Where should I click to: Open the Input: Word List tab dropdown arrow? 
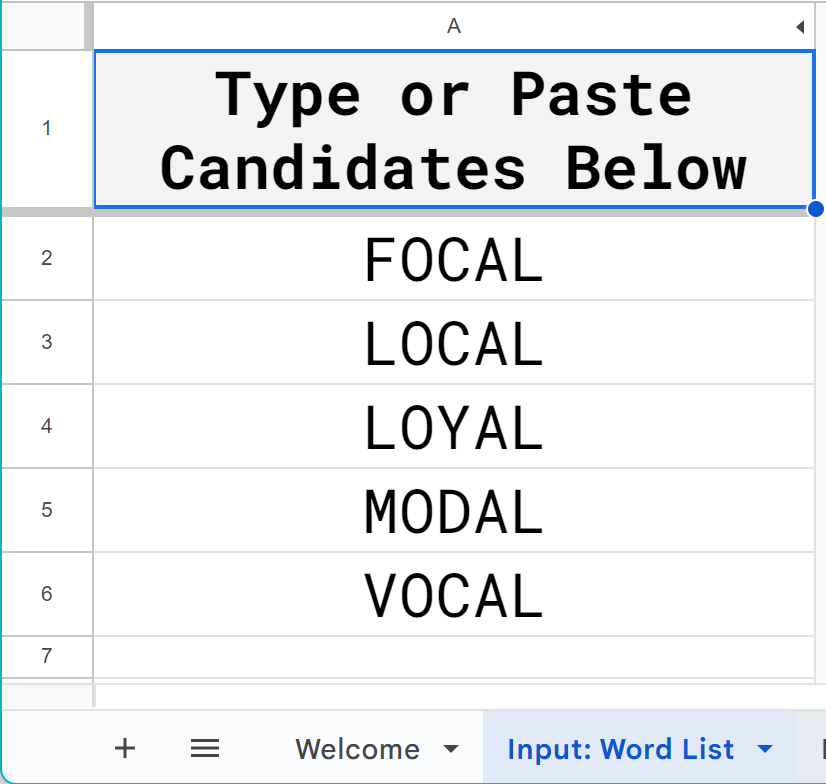[765, 749]
